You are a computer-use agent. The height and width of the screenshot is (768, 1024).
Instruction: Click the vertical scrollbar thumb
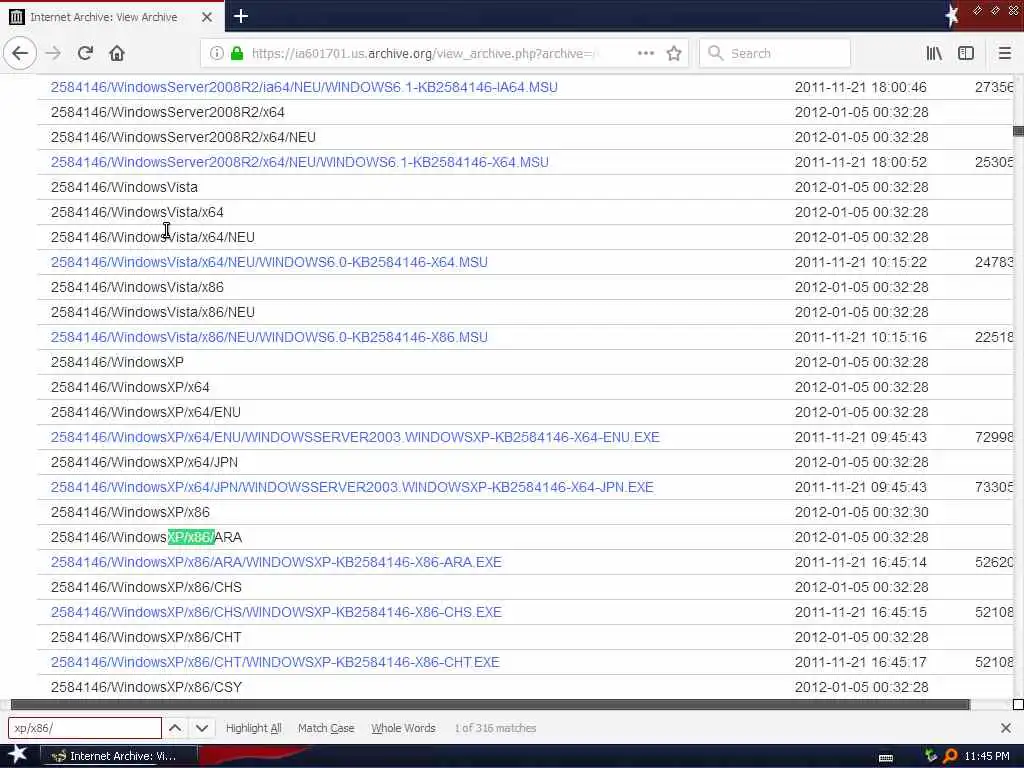[x=1018, y=131]
